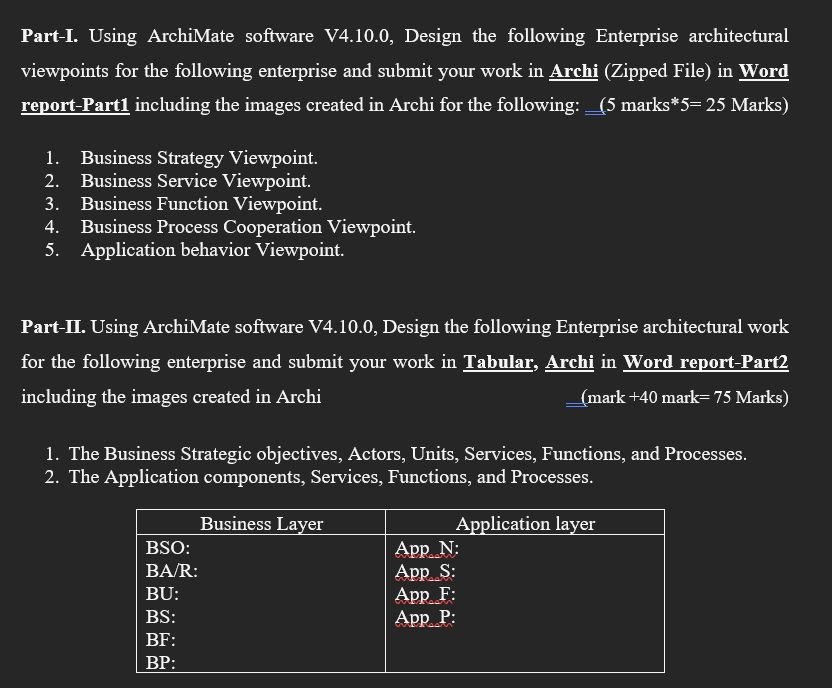Click Business Function Viewpoint in the numbered list
The width and height of the screenshot is (832, 688).
[x=201, y=204]
